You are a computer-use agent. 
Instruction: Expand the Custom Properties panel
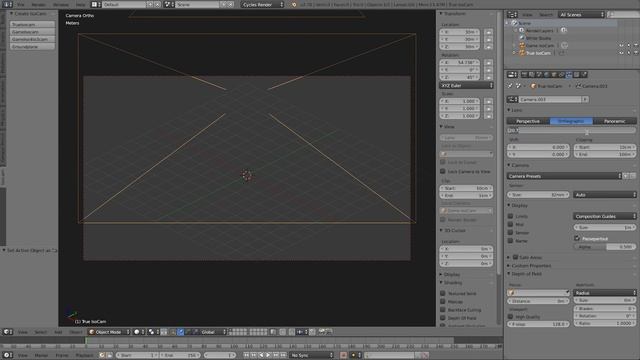[509, 266]
